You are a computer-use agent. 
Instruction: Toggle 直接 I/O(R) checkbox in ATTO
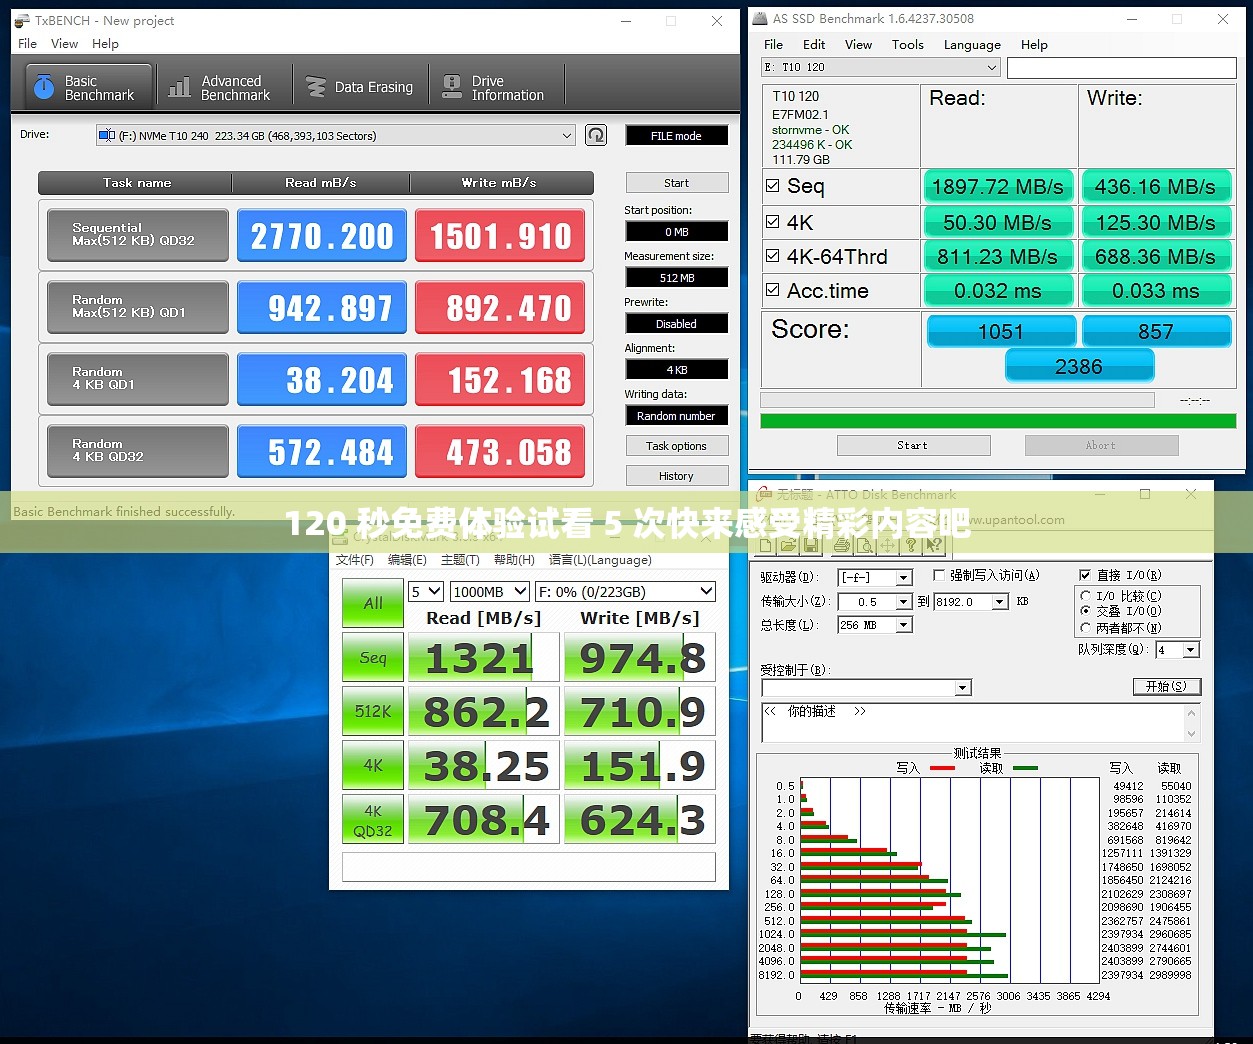coord(1085,575)
